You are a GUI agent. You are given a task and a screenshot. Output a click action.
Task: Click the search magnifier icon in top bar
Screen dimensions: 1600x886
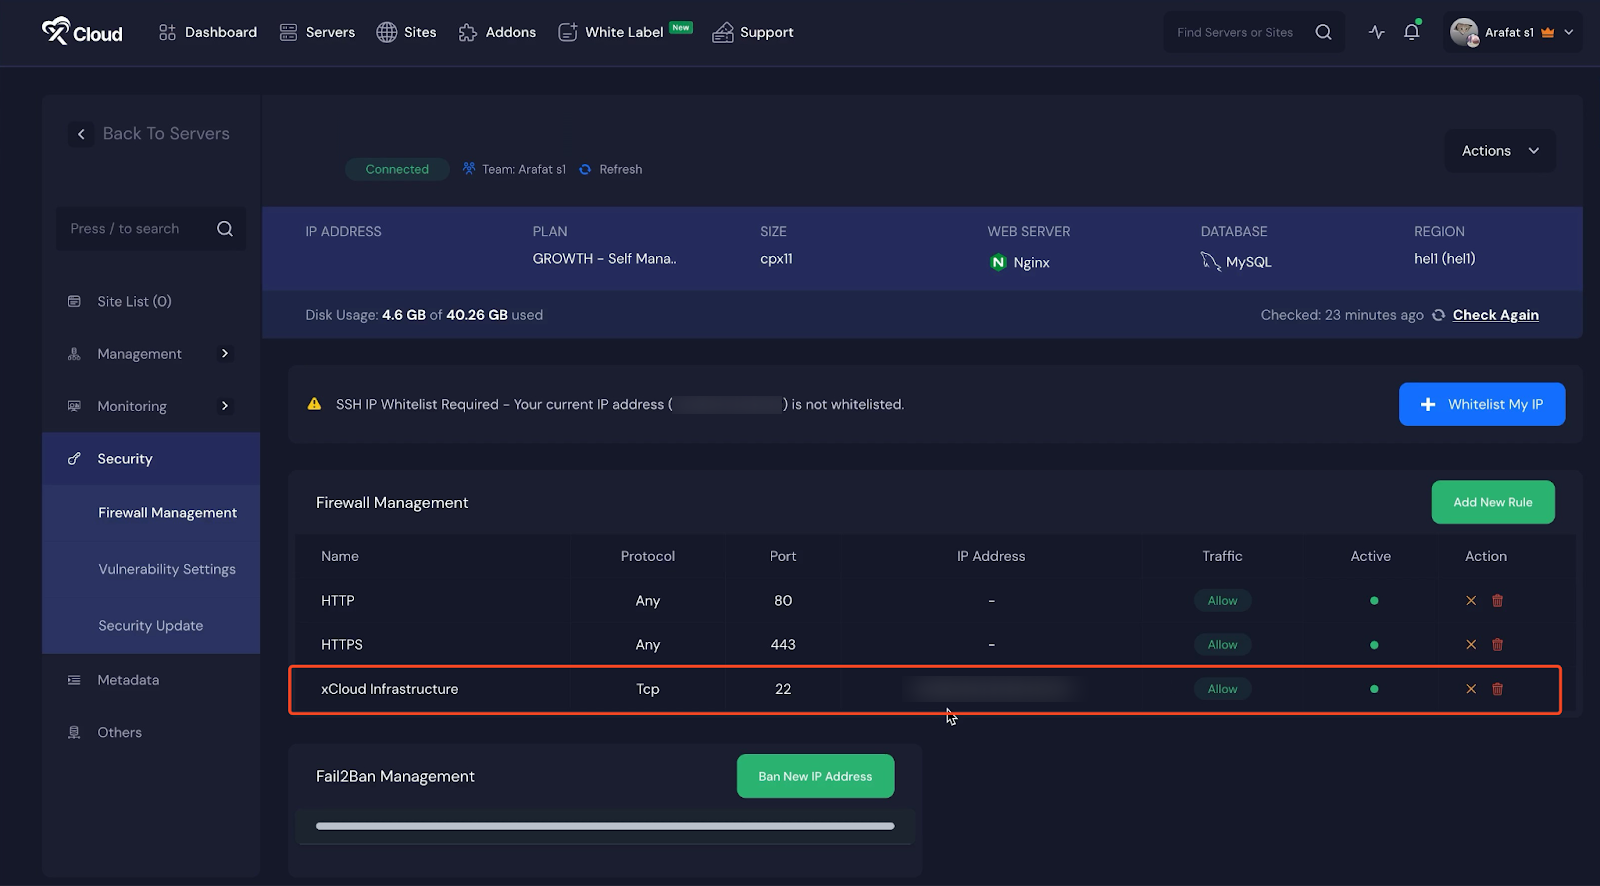(x=1323, y=32)
